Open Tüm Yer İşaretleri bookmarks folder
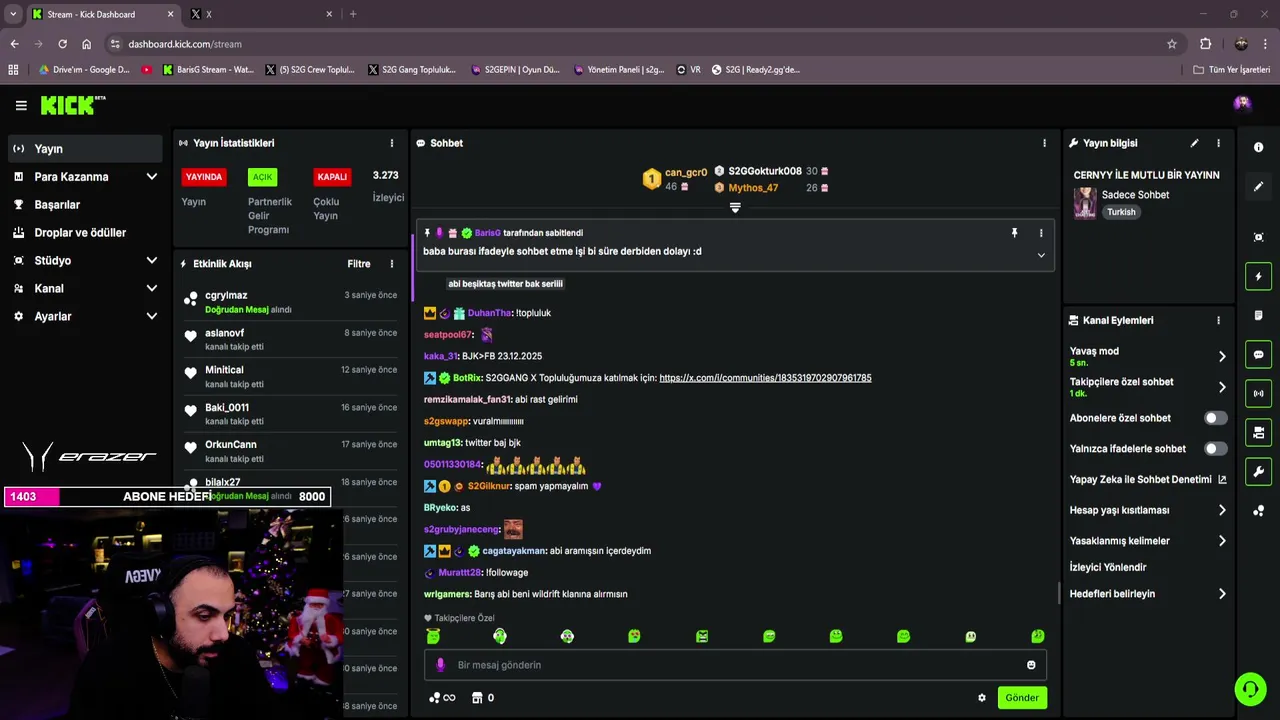This screenshot has width=1280, height=720. click(1232, 70)
